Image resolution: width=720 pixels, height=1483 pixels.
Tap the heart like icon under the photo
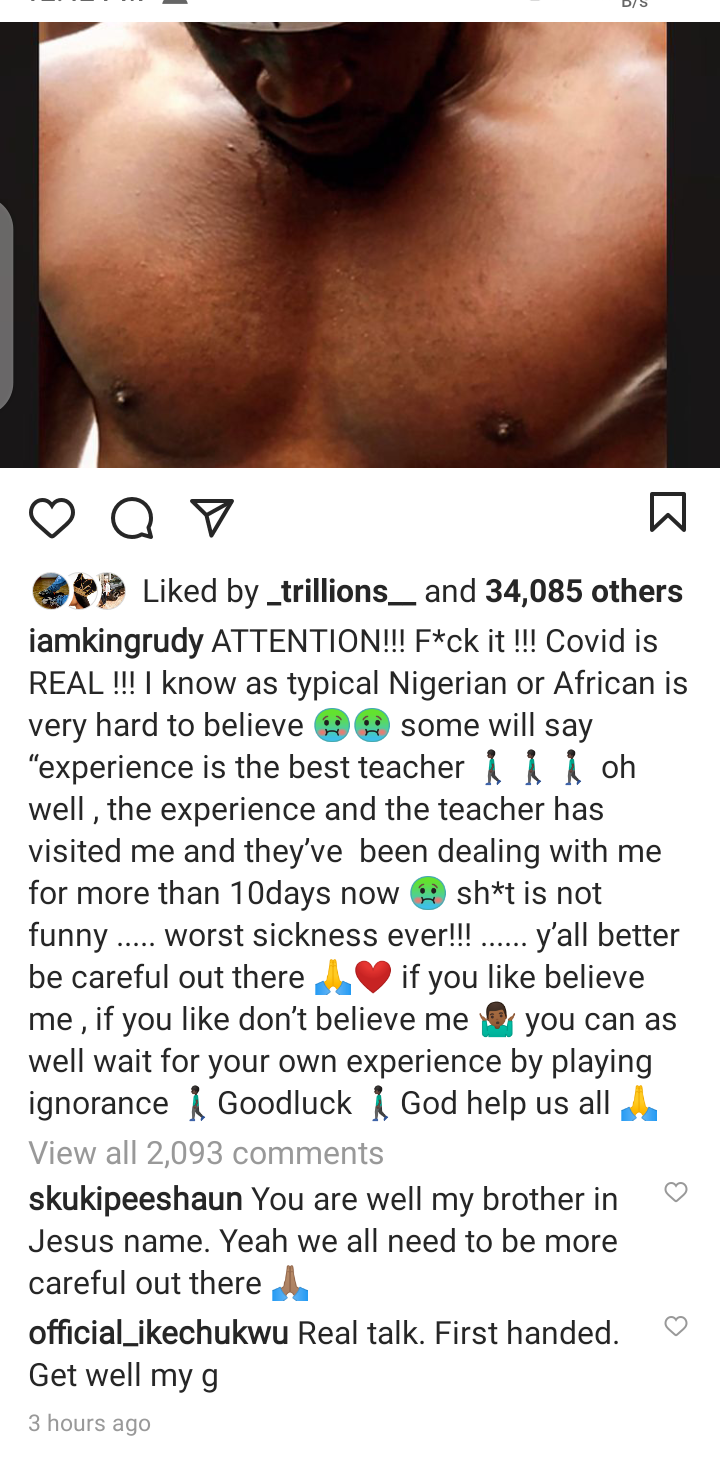point(52,518)
